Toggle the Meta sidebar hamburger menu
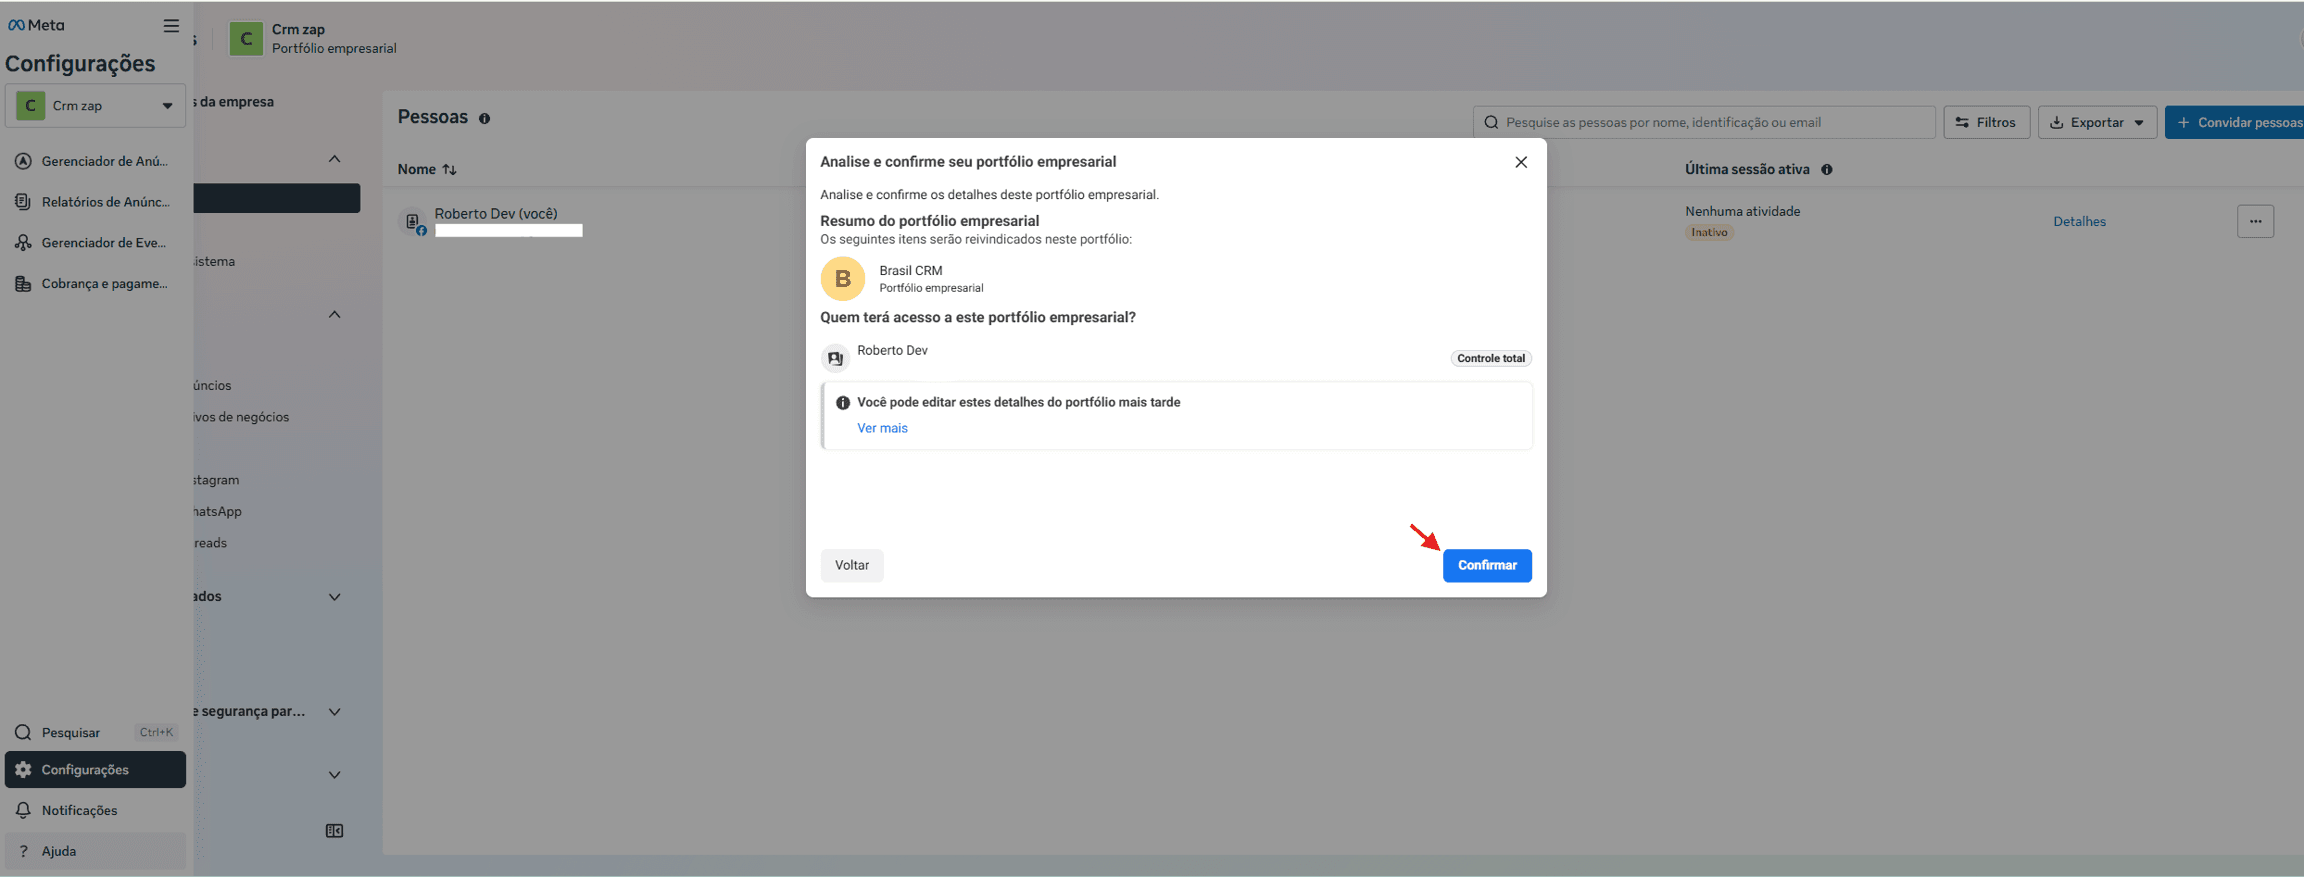Viewport: 2304px width, 877px height. point(171,26)
